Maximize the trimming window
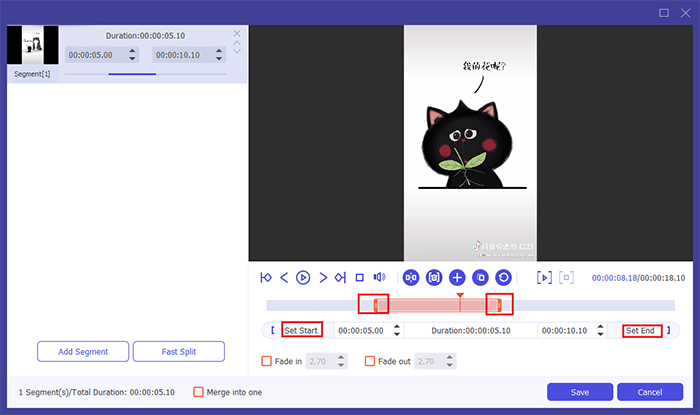Image resolution: width=700 pixels, height=415 pixels. tap(664, 13)
